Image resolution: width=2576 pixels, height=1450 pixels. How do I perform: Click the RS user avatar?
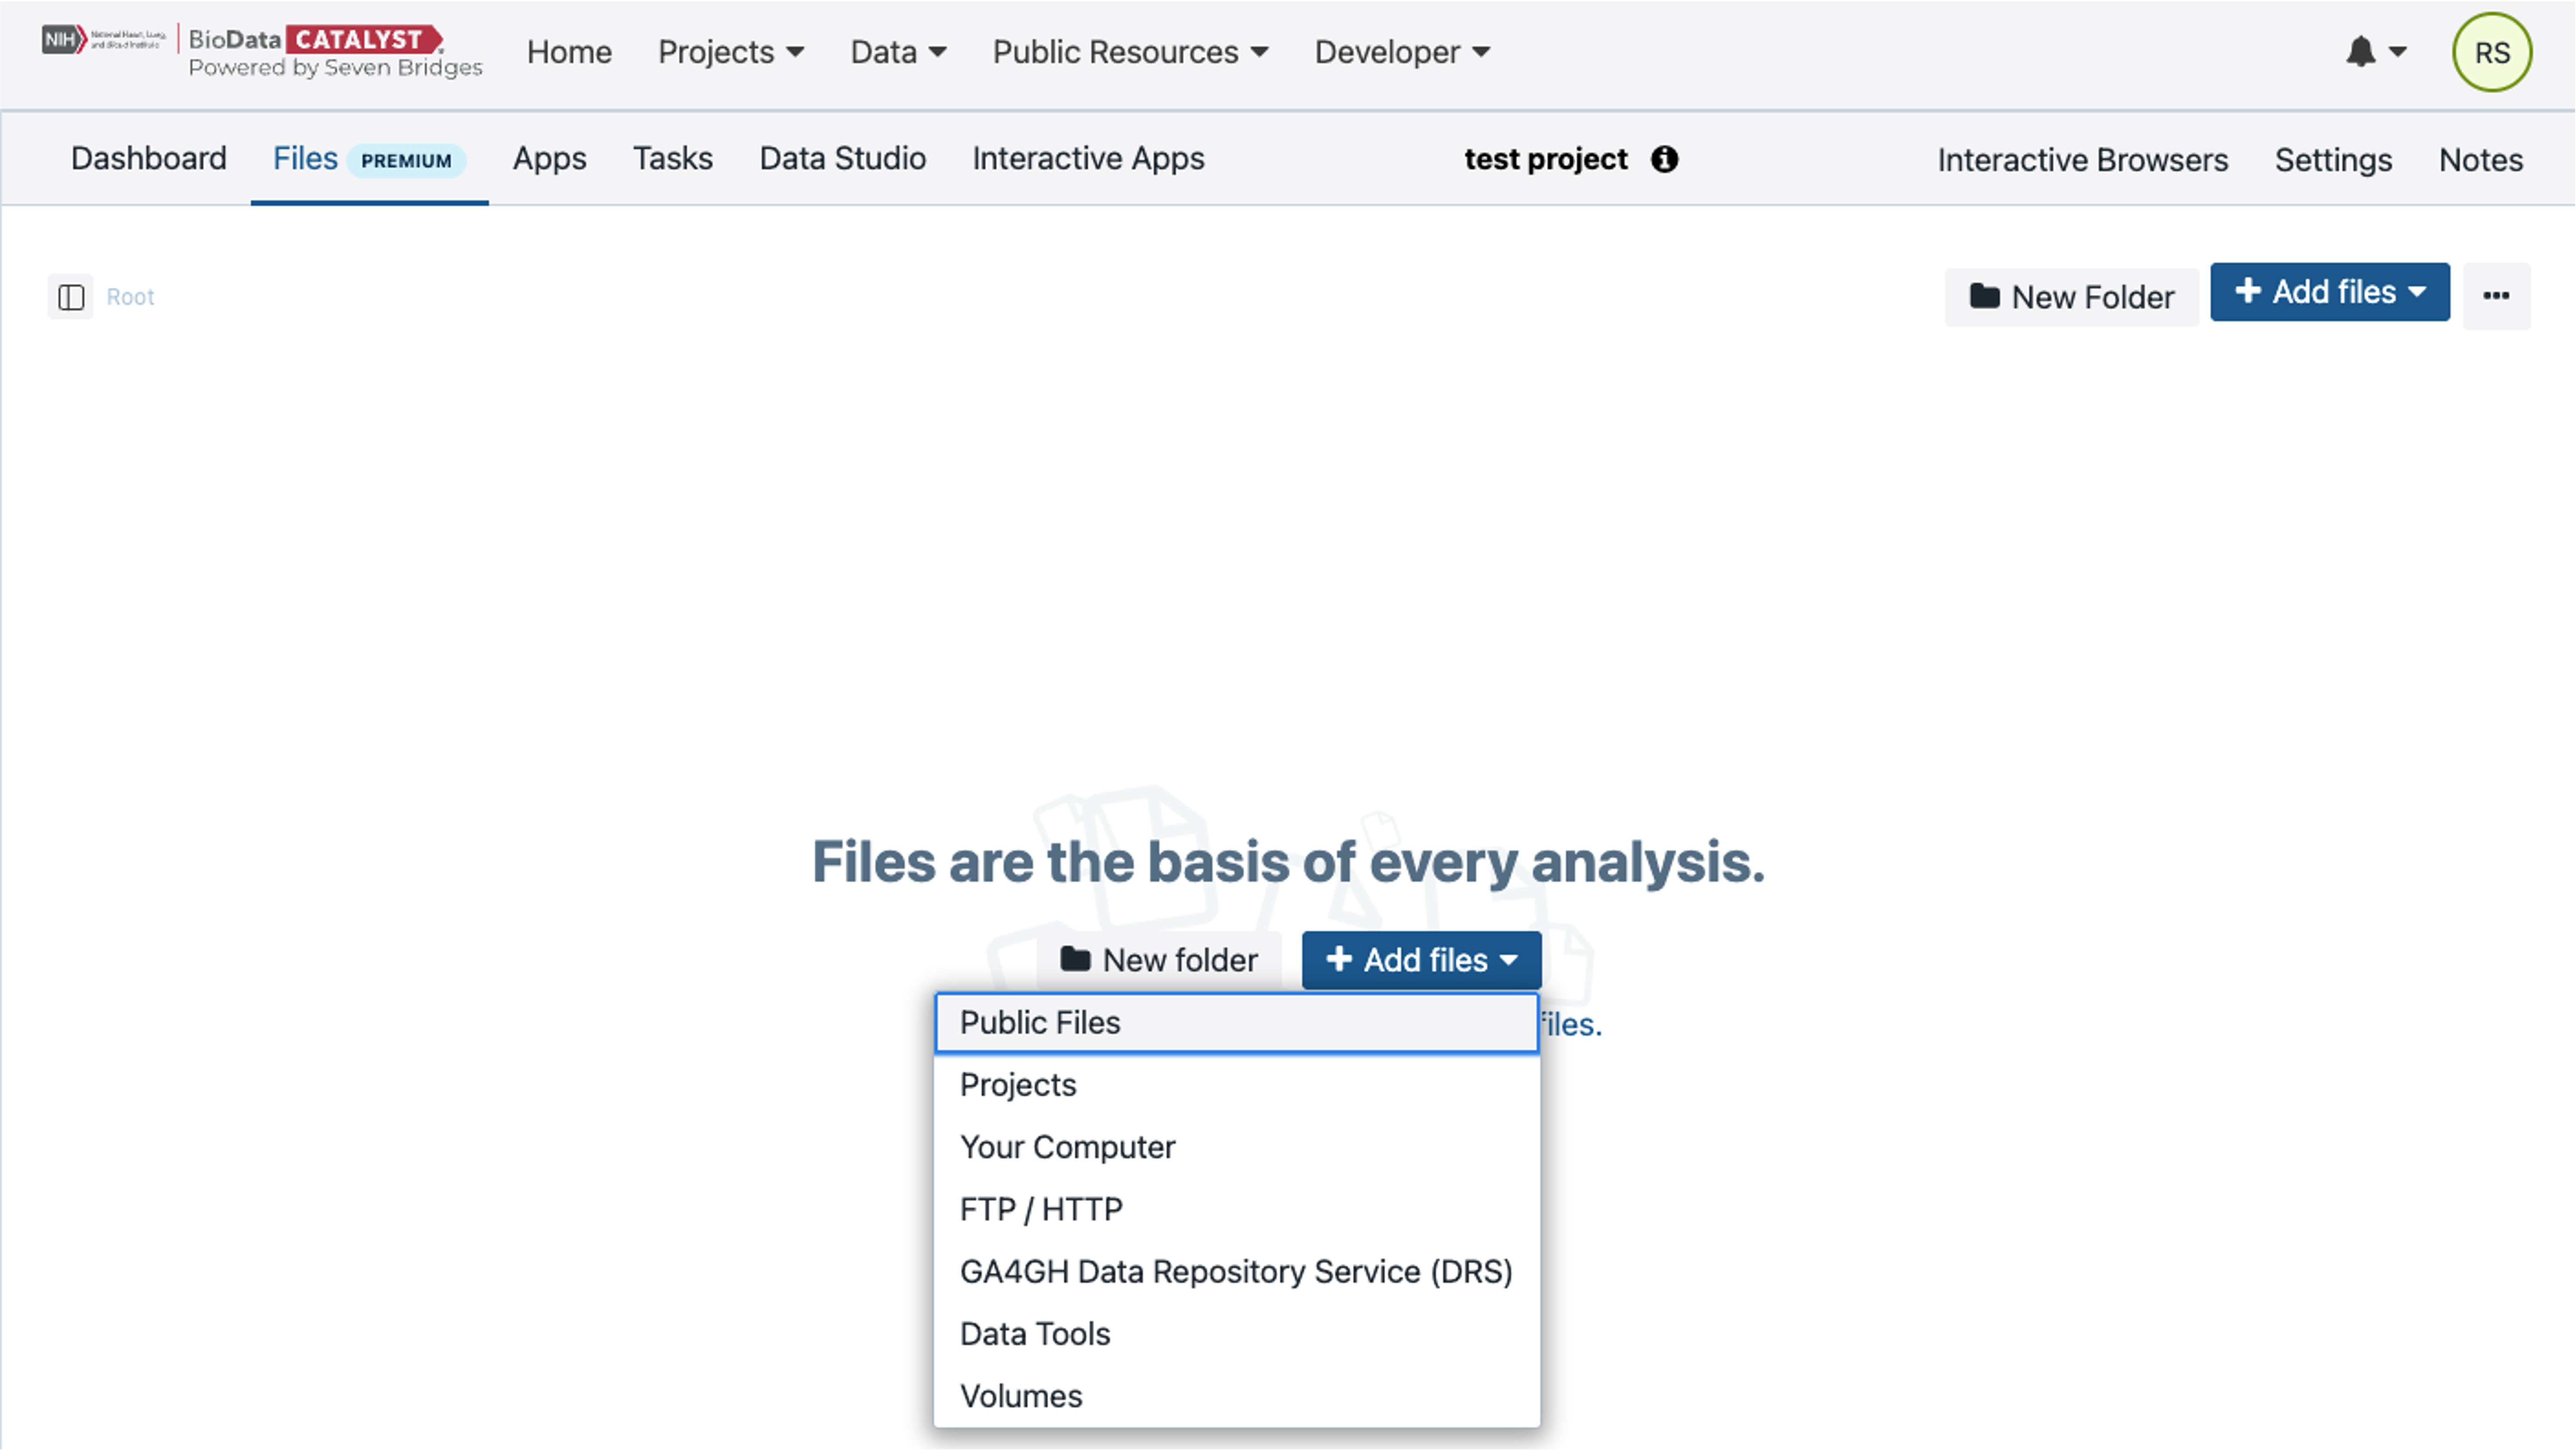2491,53
